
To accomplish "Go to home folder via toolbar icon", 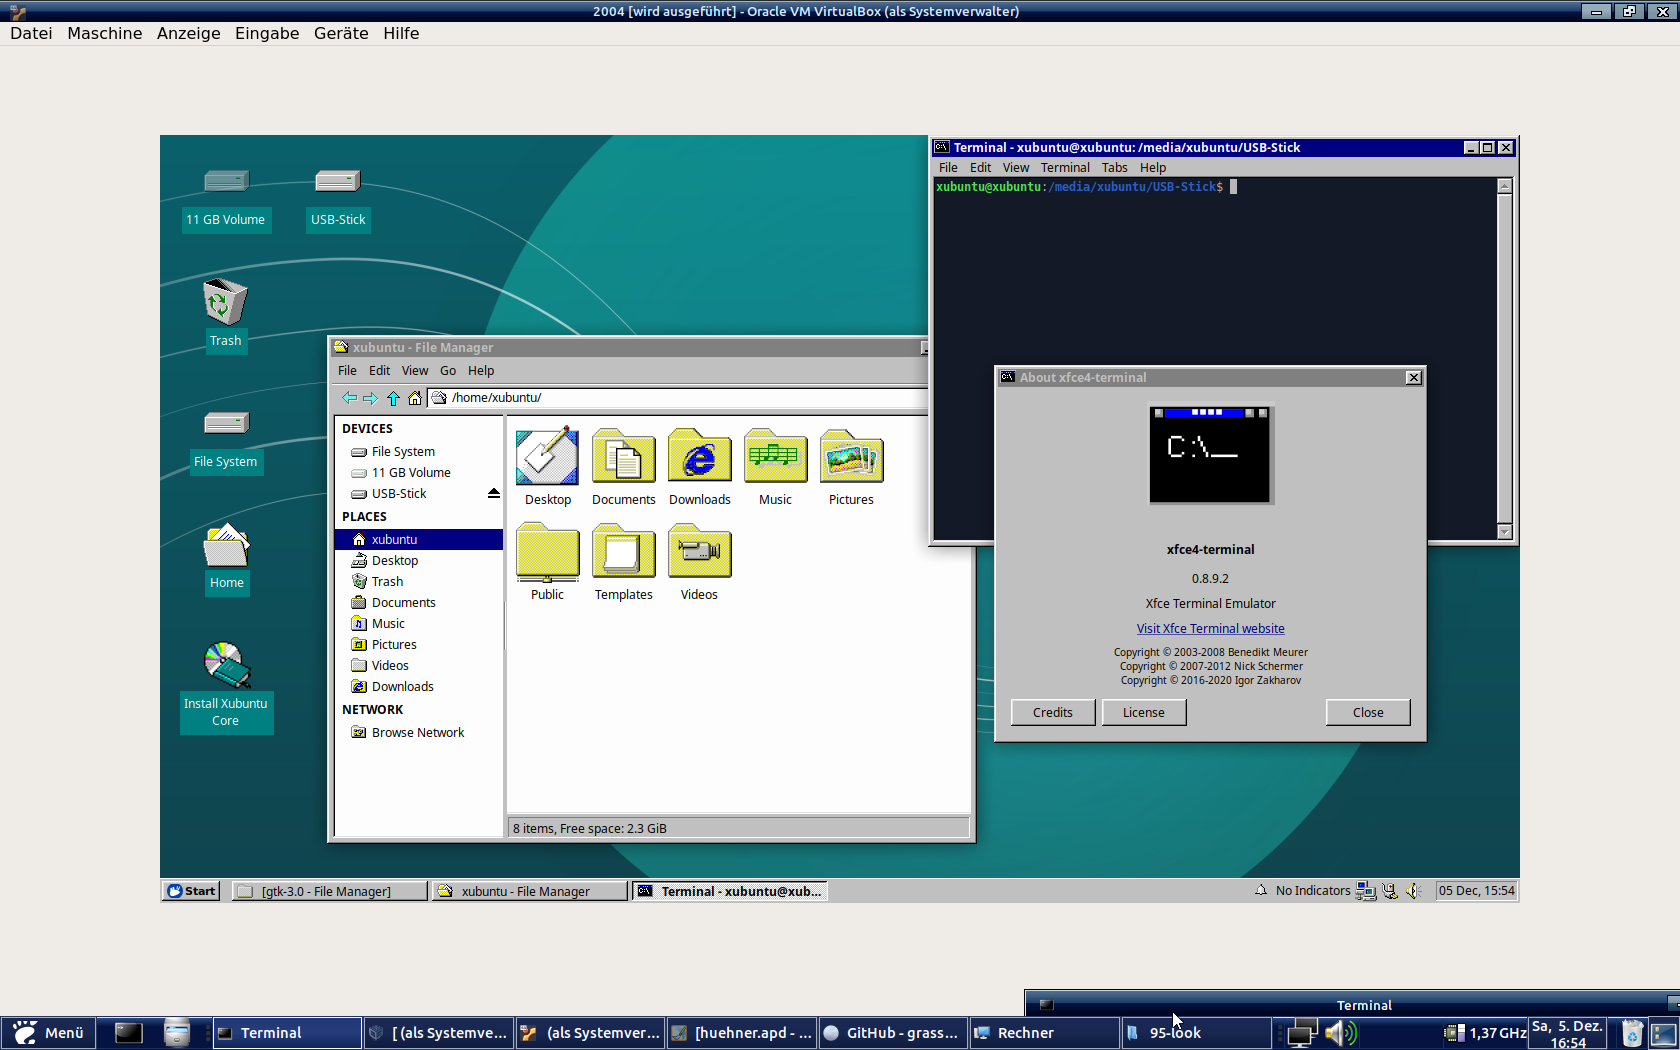I will tap(414, 398).
